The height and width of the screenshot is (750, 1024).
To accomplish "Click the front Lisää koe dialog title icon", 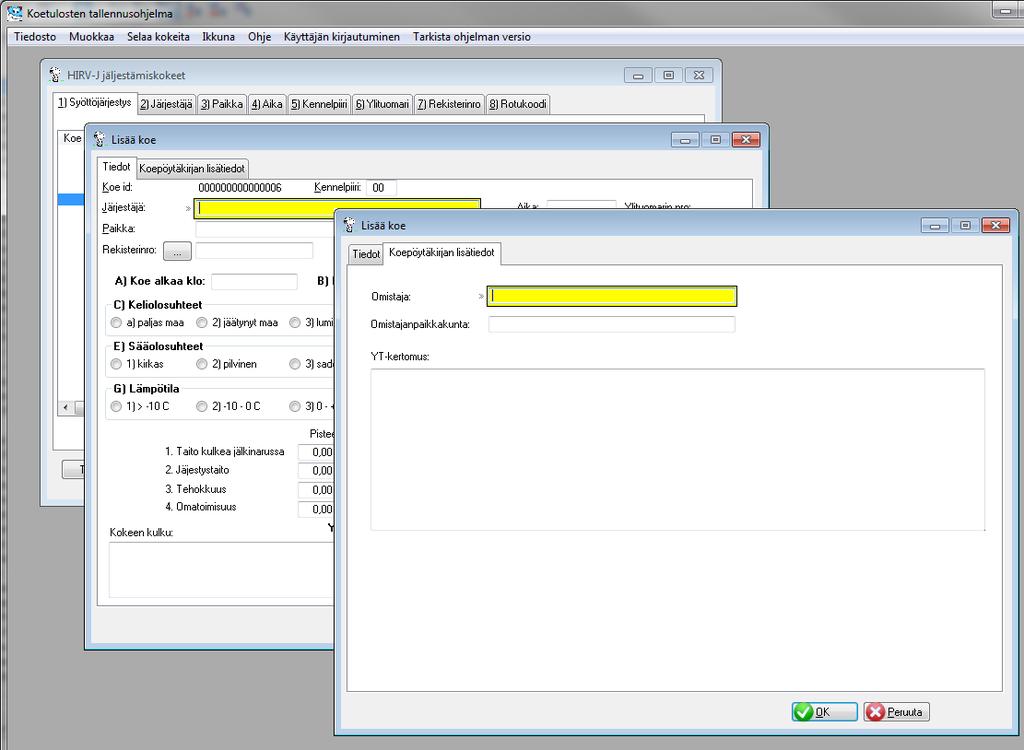I will (x=349, y=225).
